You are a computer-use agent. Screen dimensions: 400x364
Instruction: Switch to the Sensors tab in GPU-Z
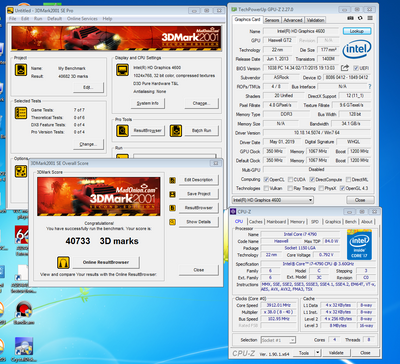pos(272,20)
